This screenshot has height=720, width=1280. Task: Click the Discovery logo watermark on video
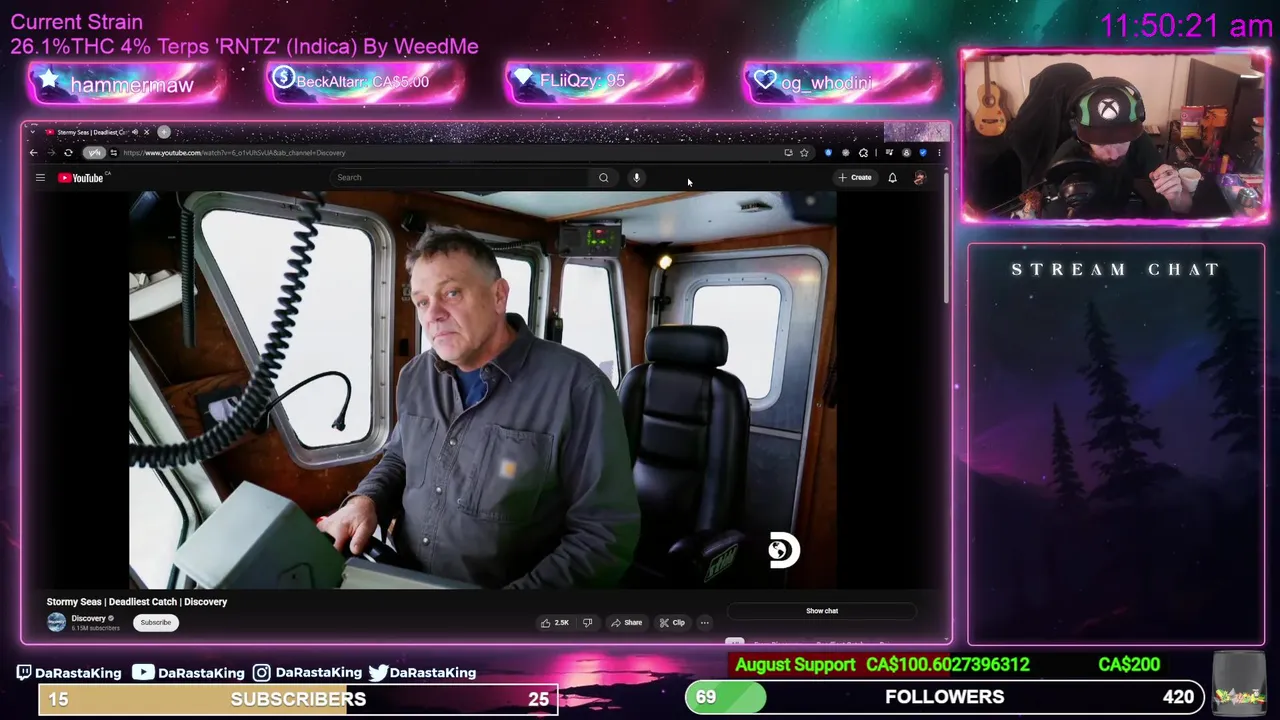click(x=784, y=551)
